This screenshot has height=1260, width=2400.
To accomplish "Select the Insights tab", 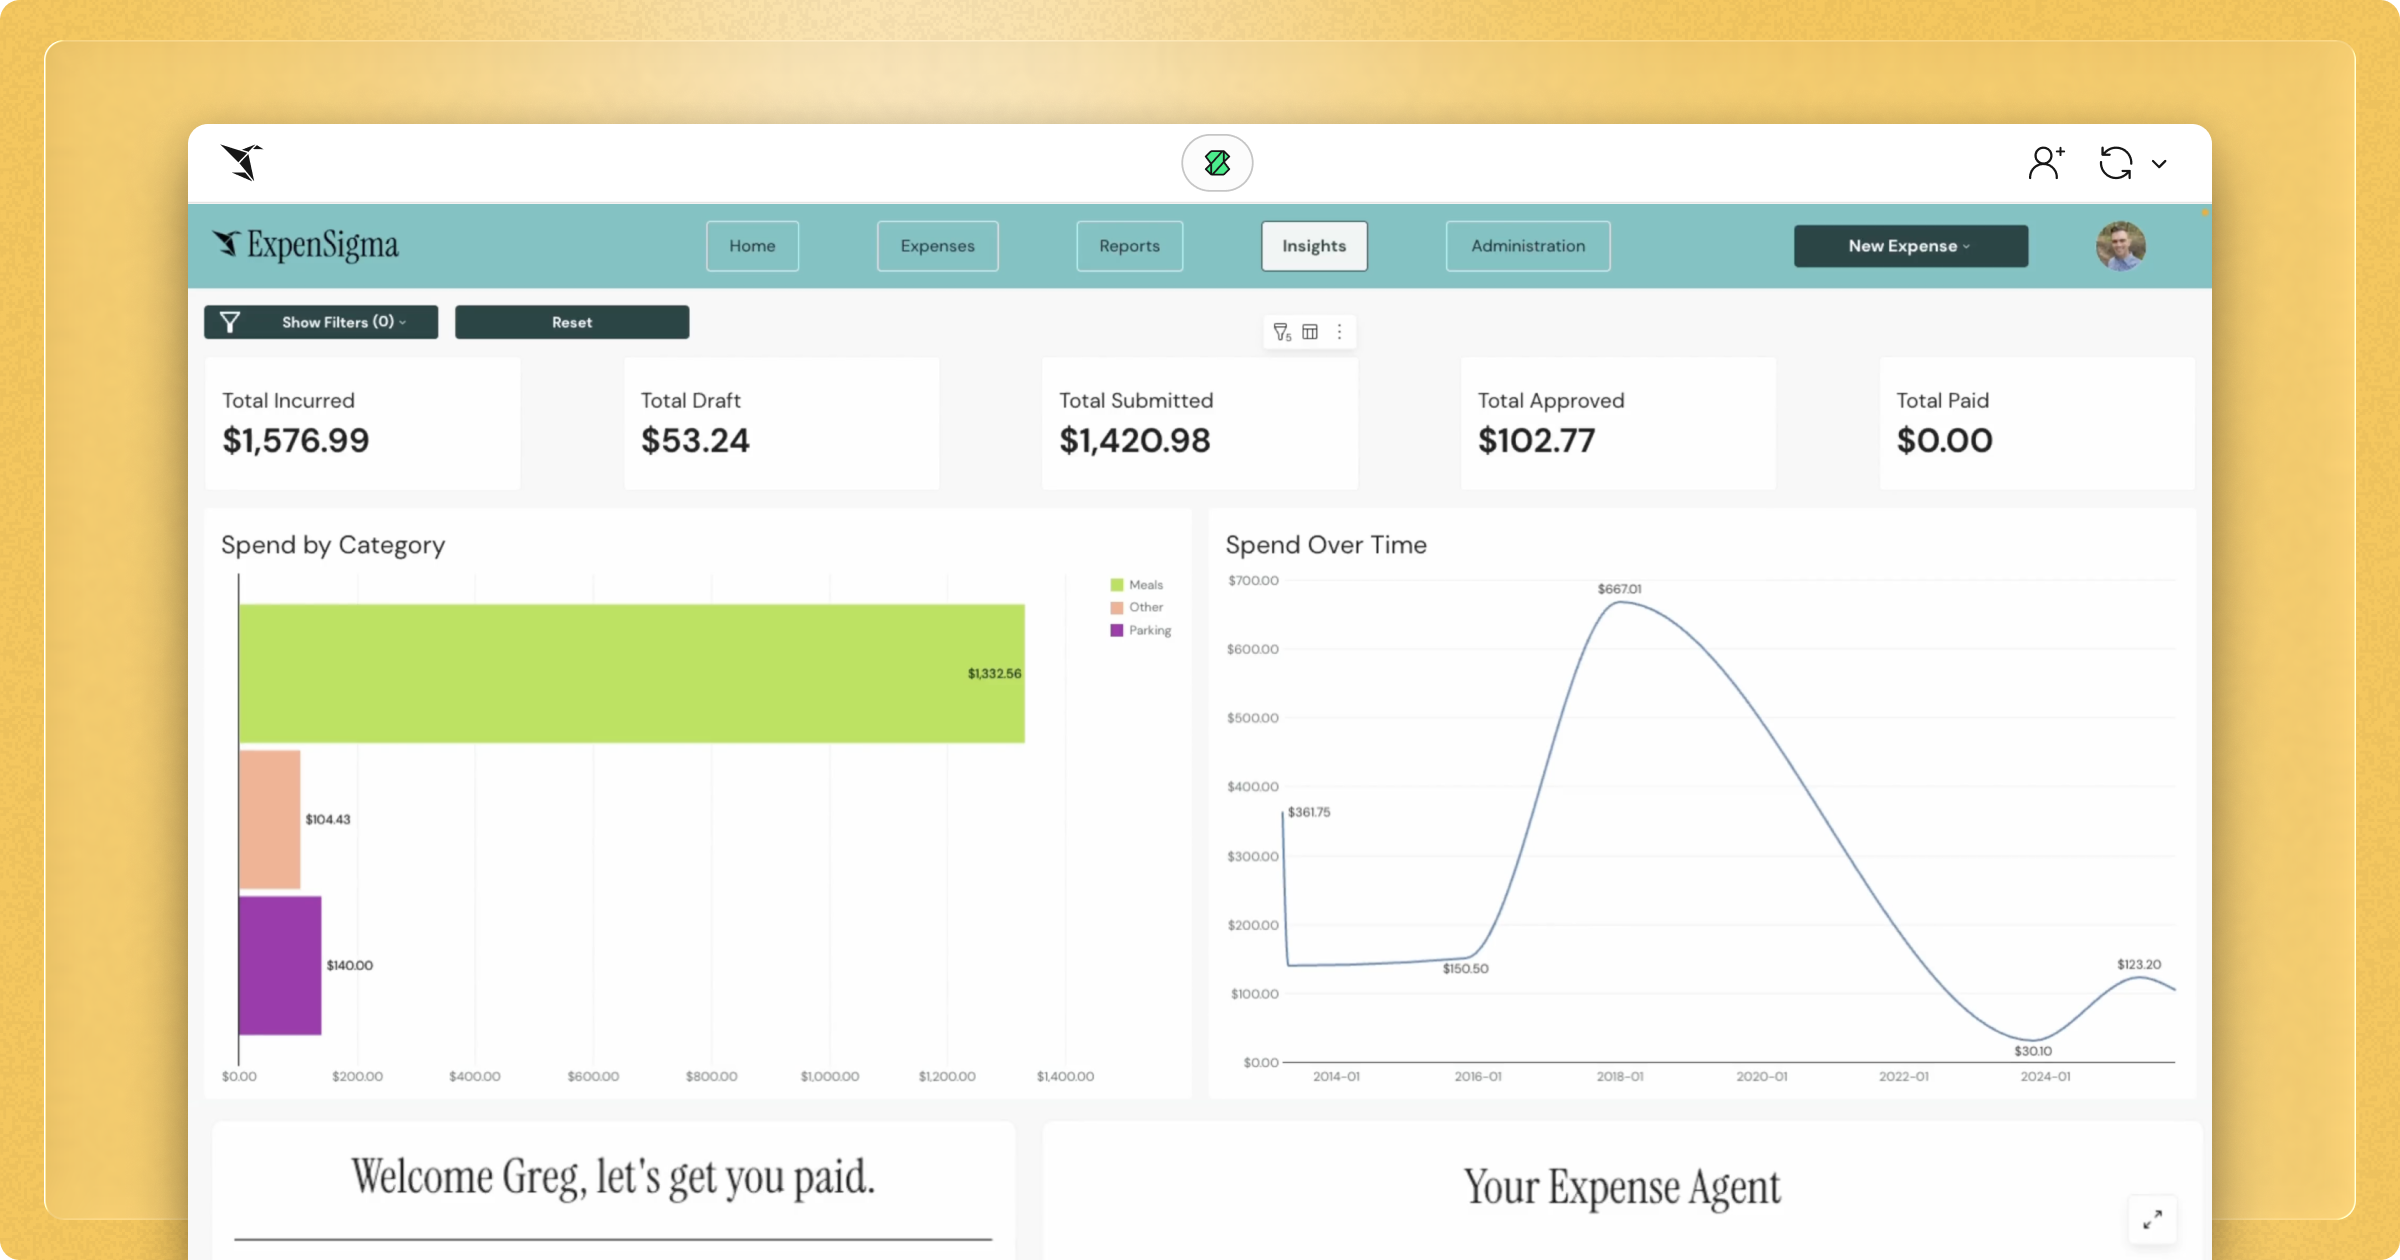I will coord(1314,246).
